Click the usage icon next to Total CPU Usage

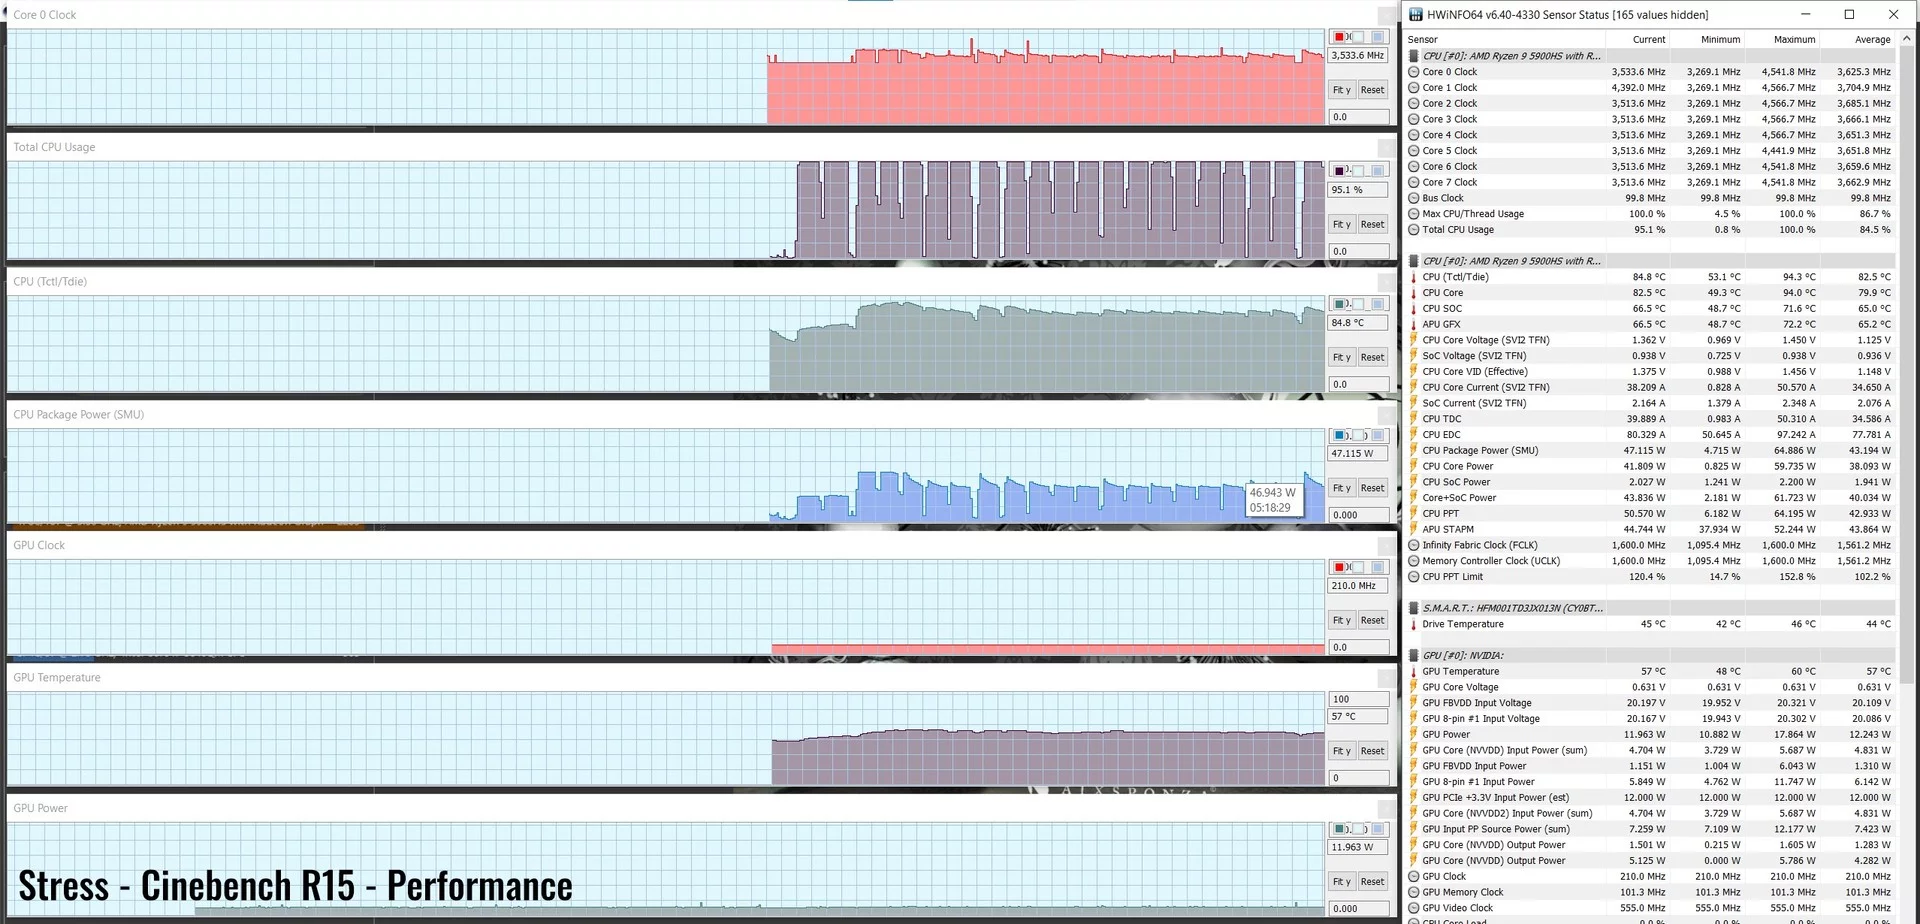coord(1414,230)
